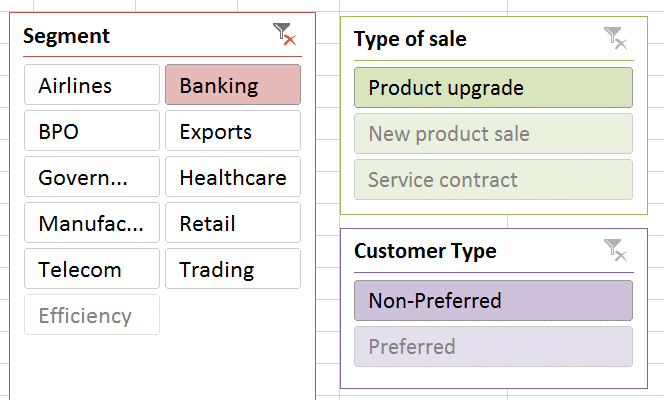This screenshot has width=664, height=400.
Task: Clear the Type of sale filter
Action: (x=615, y=39)
